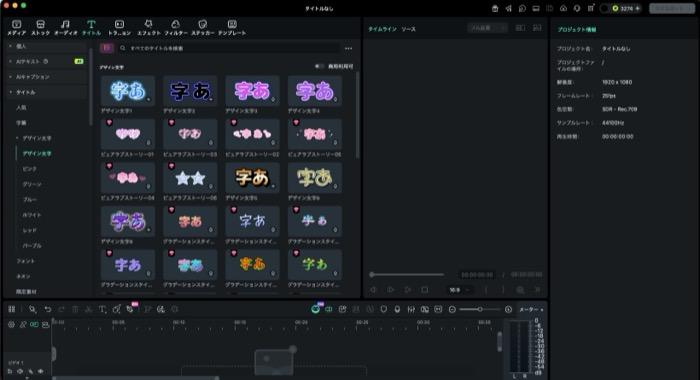
Task: Expand the AIキャプション sidebar section
Action: pos(47,77)
